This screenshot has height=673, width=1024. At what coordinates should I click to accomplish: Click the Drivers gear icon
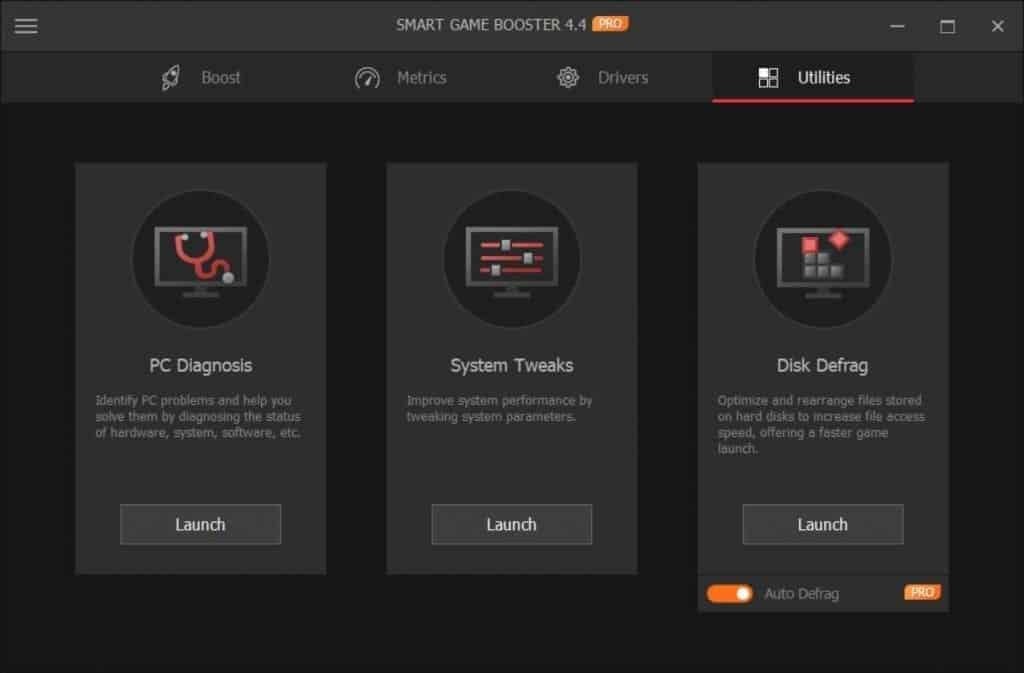pos(568,76)
